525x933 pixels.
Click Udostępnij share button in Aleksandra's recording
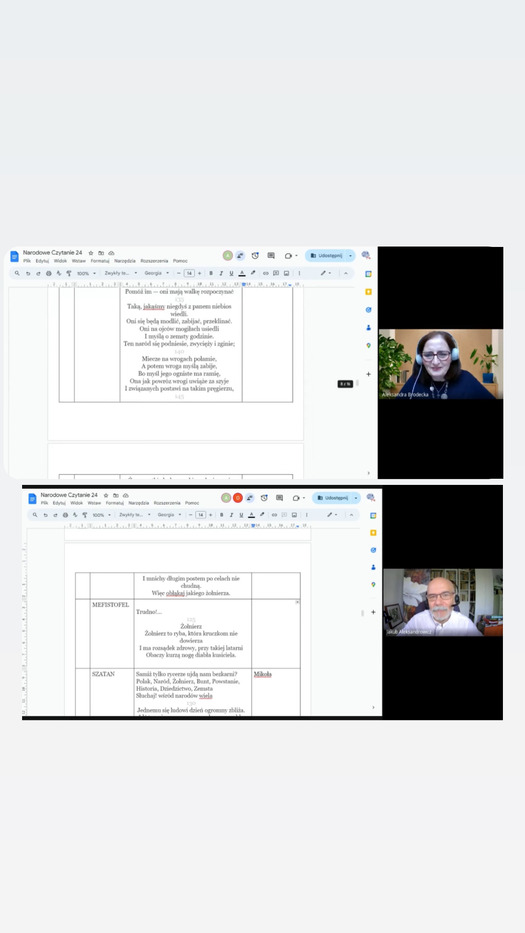pos(326,255)
